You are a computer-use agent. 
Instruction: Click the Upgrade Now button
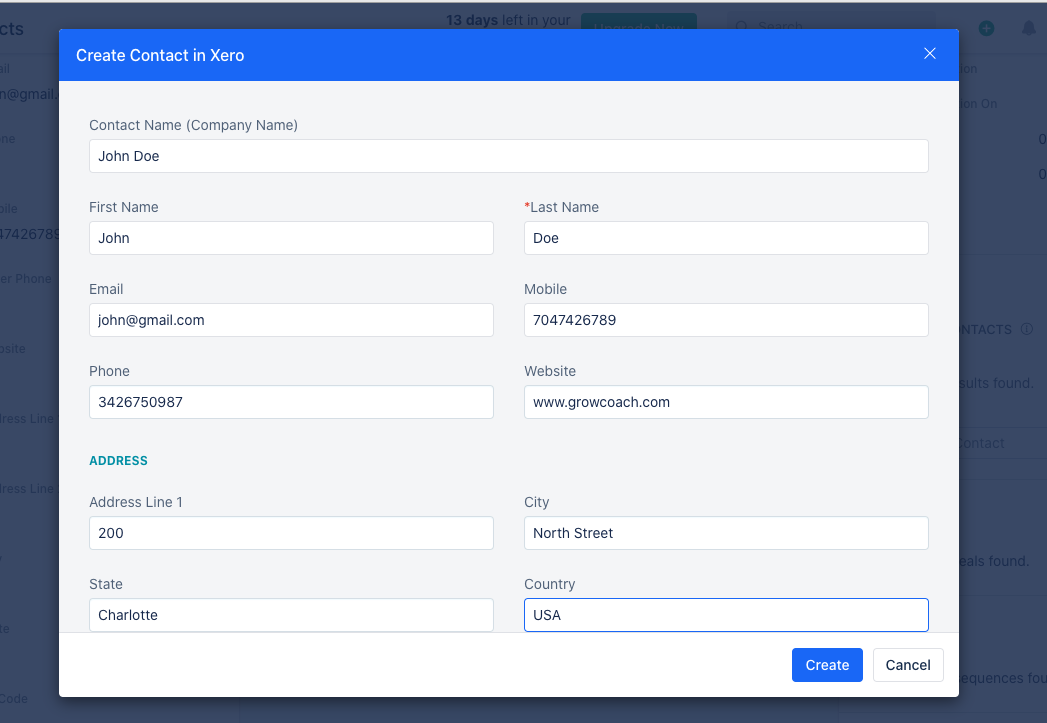638,21
